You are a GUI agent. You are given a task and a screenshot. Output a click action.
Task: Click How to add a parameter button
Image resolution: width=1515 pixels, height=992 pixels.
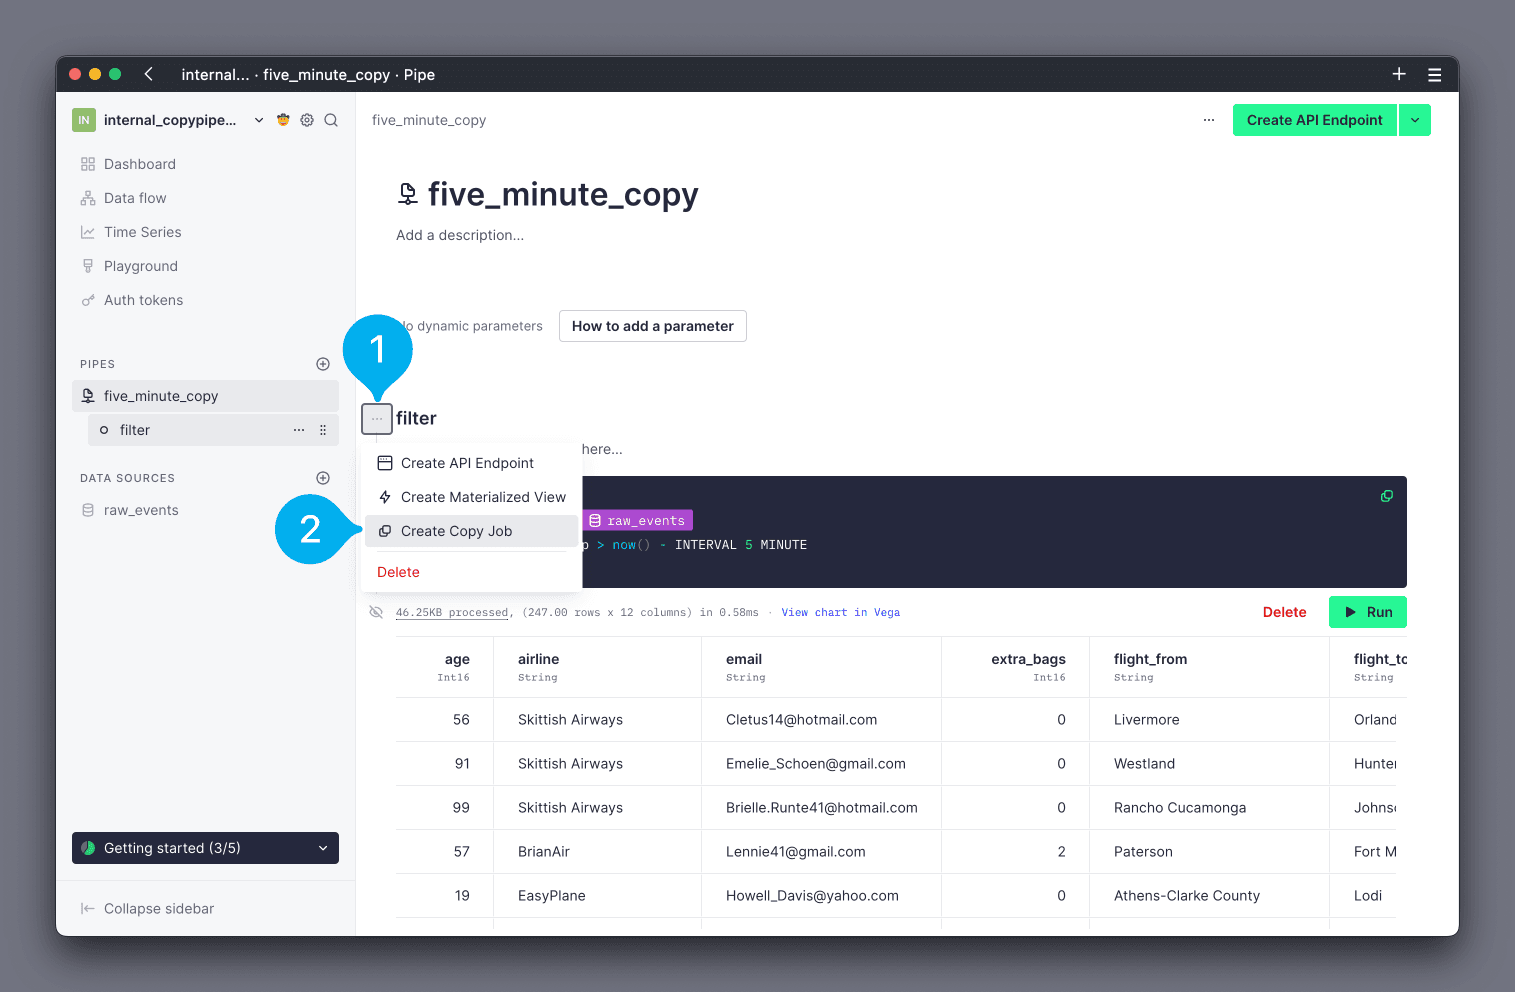(652, 326)
